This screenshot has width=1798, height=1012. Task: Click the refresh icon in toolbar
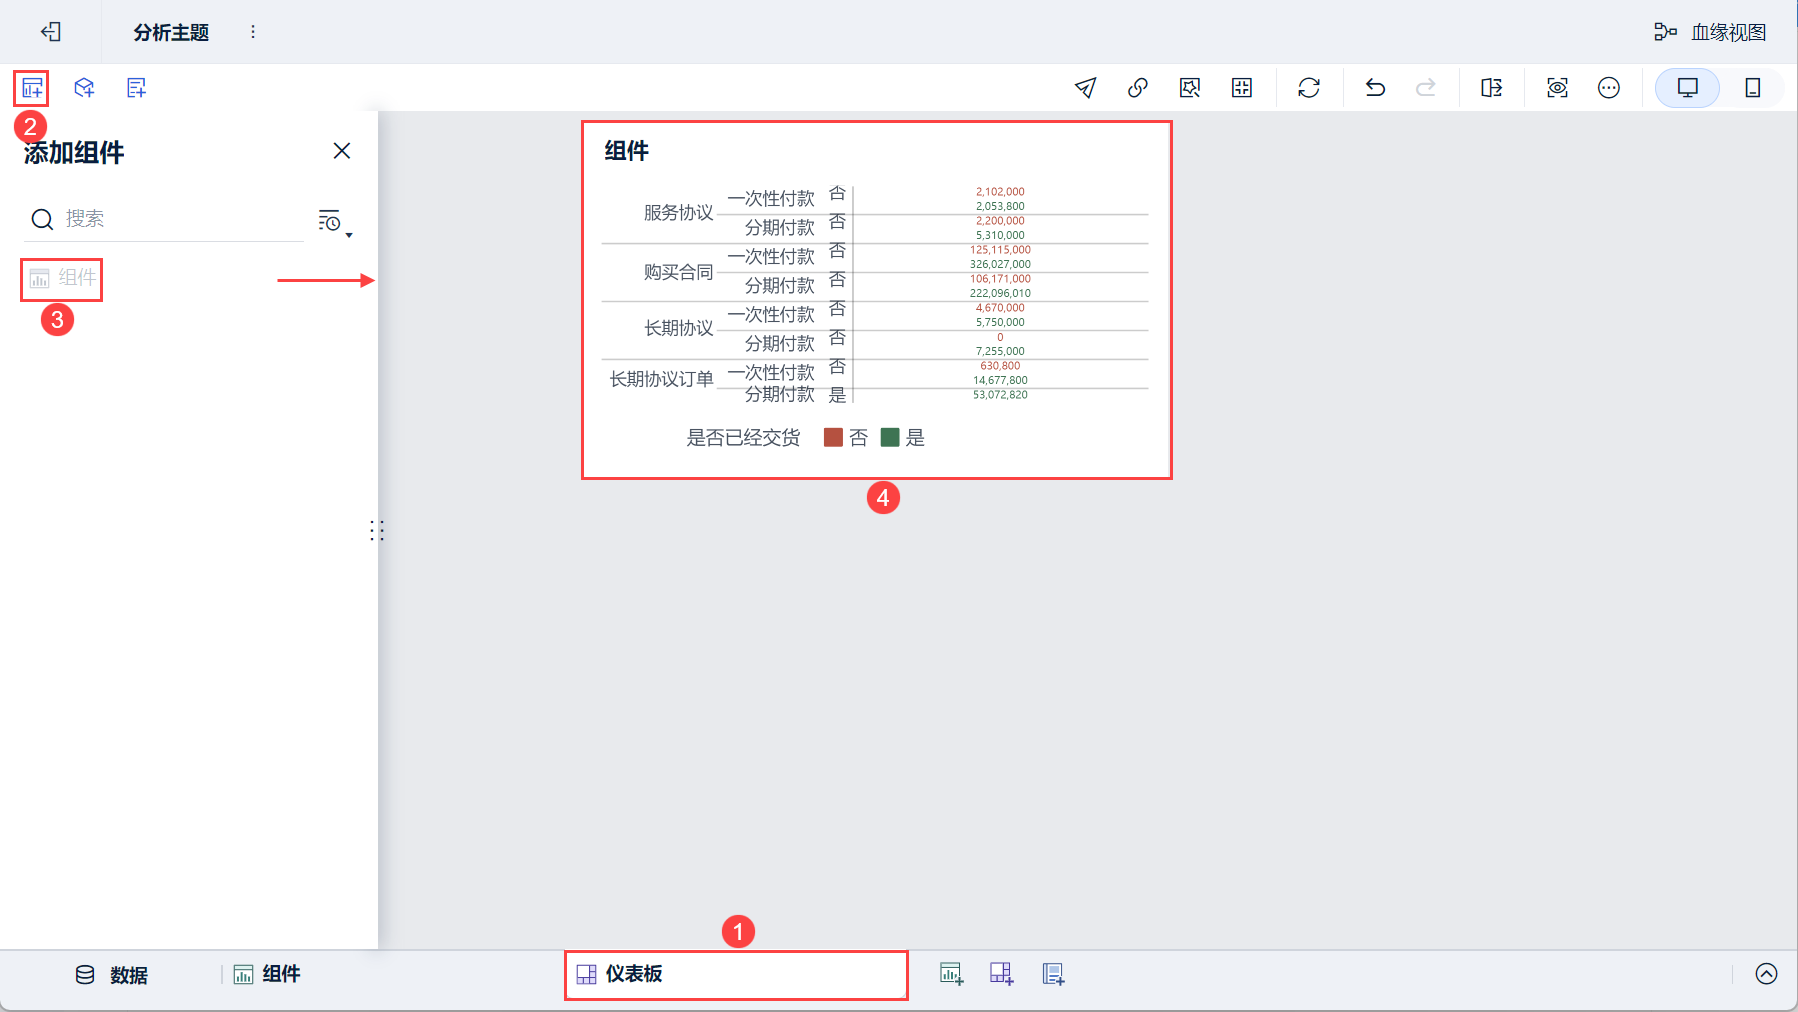coord(1309,88)
